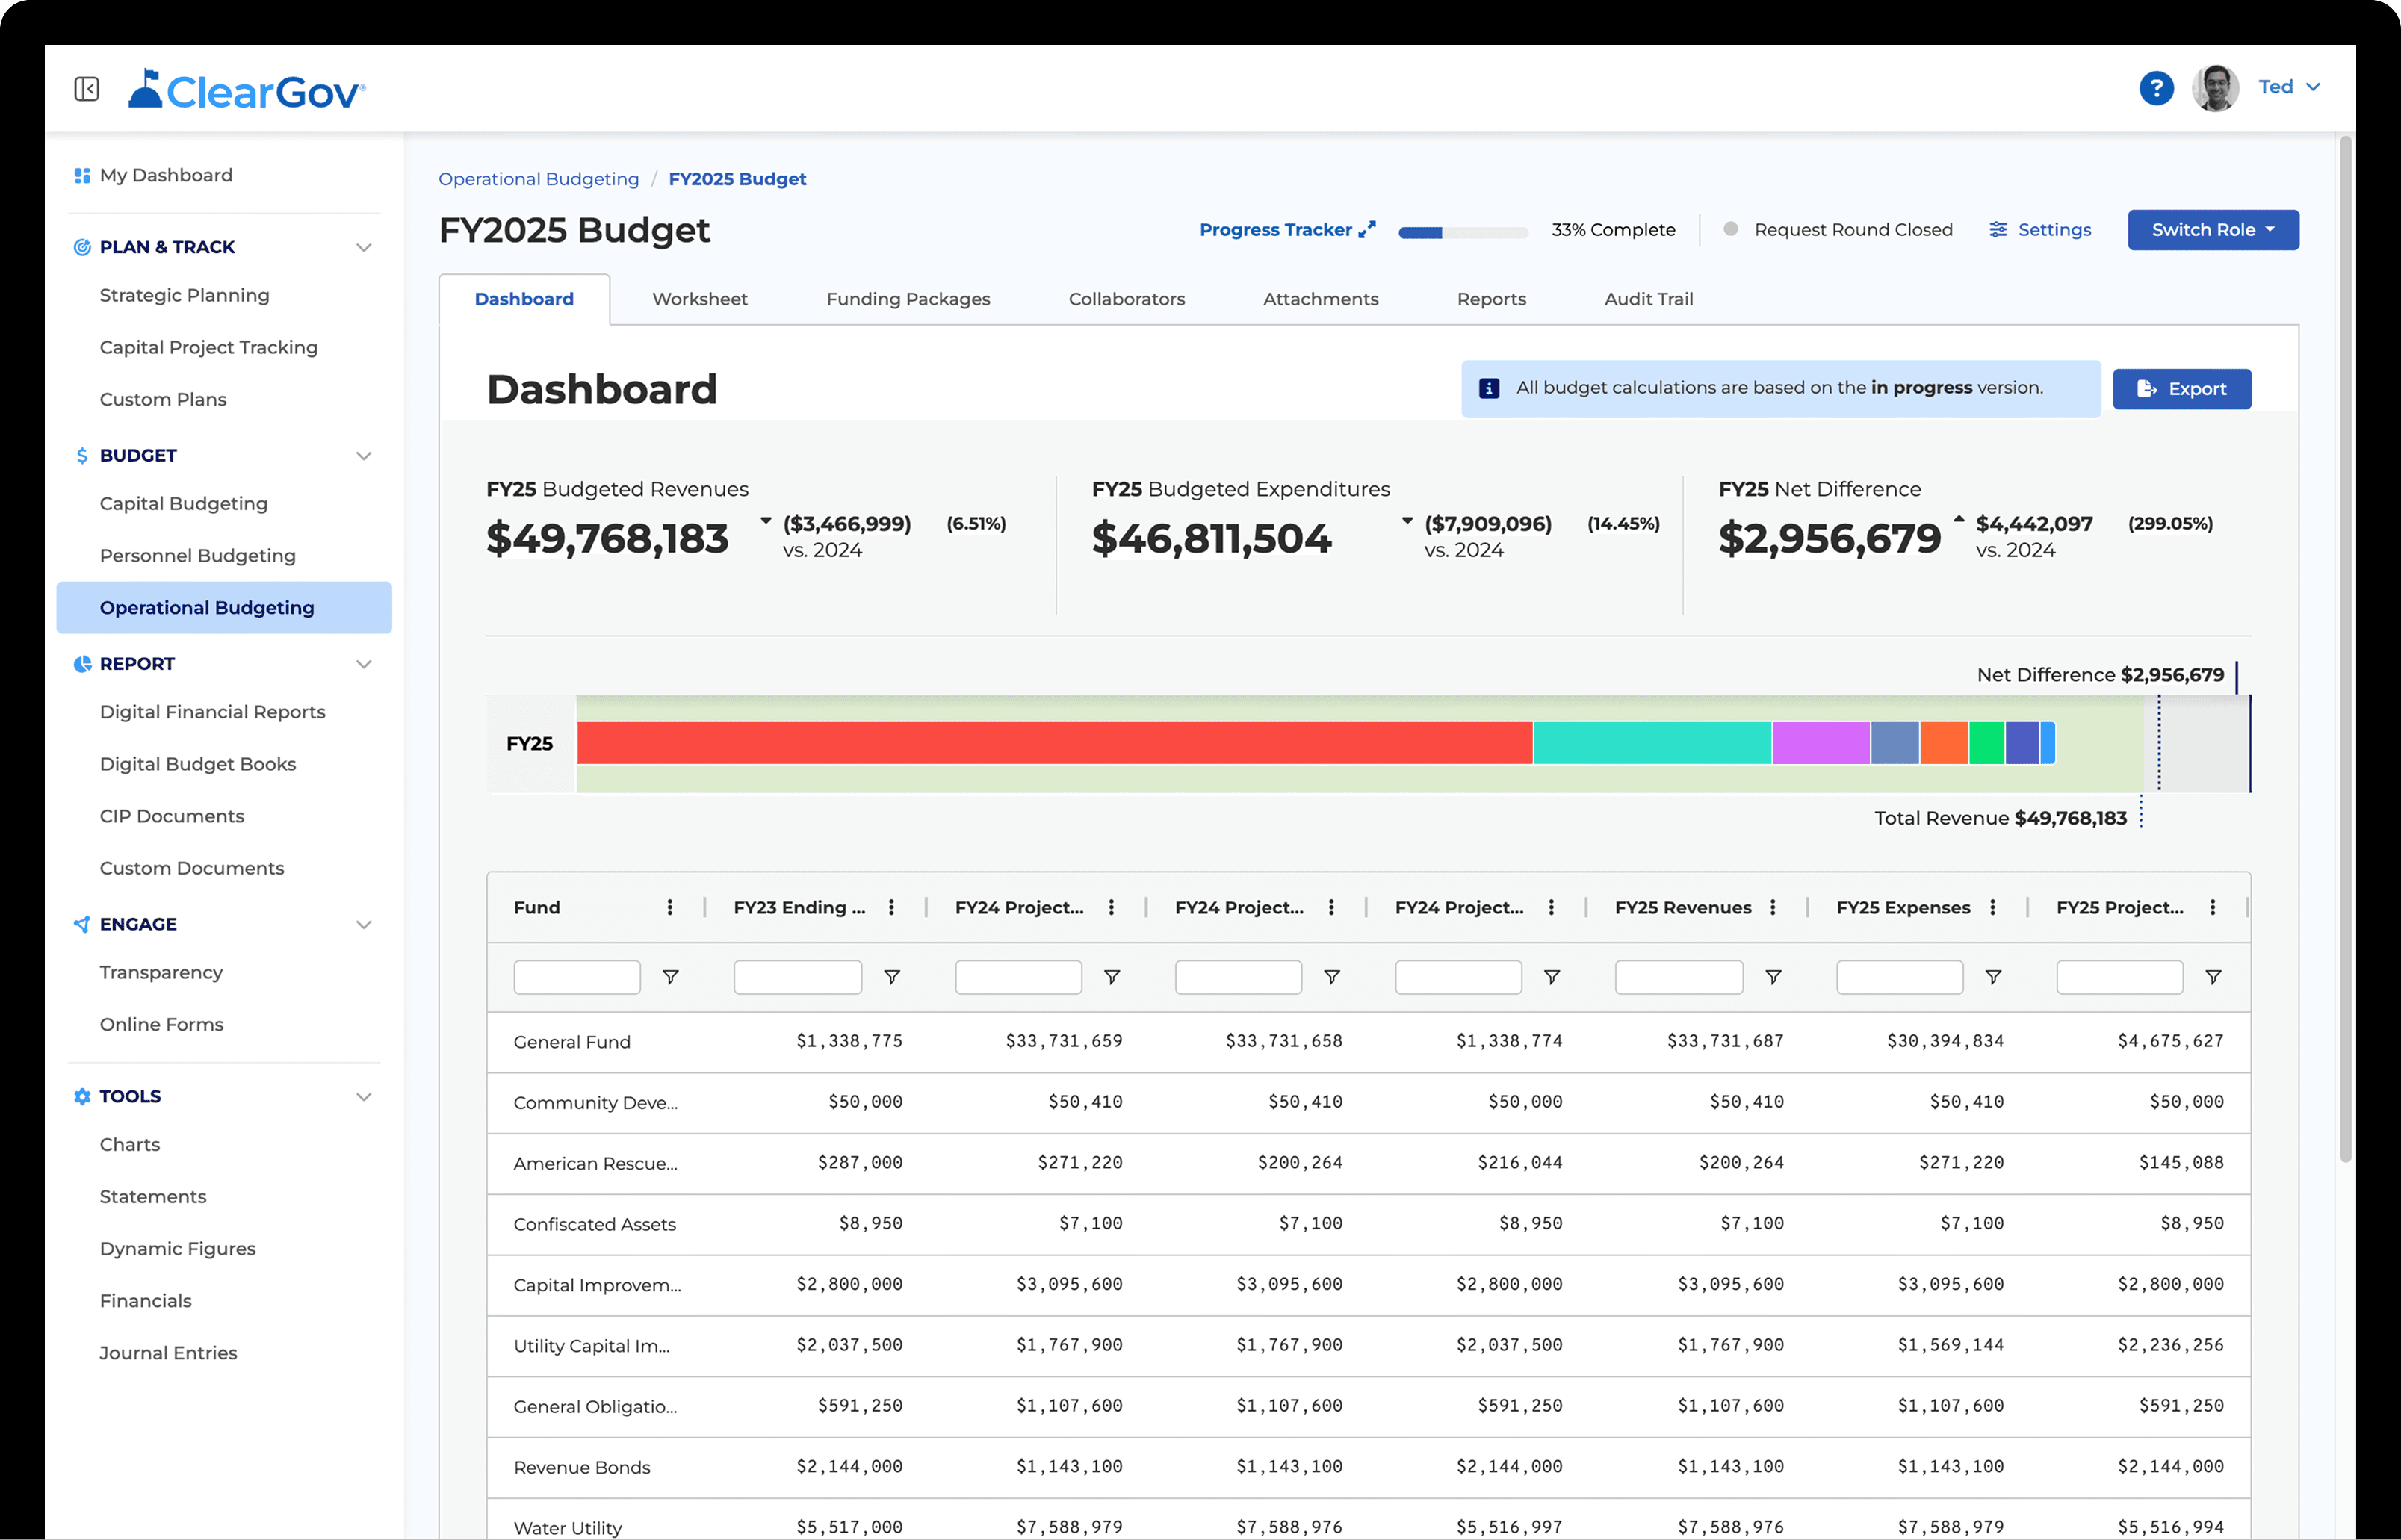Image resolution: width=2401 pixels, height=1540 pixels.
Task: Open the Audit Trail tab
Action: click(x=1648, y=299)
